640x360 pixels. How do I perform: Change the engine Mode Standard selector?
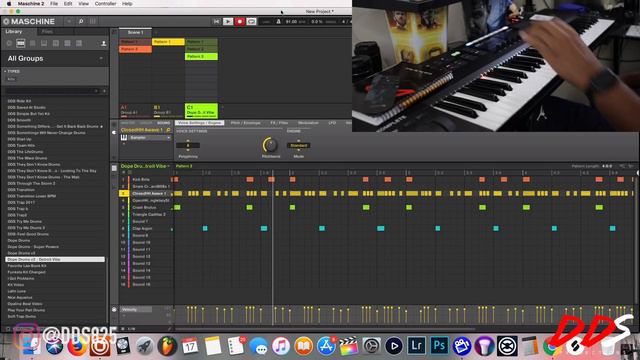click(x=298, y=145)
